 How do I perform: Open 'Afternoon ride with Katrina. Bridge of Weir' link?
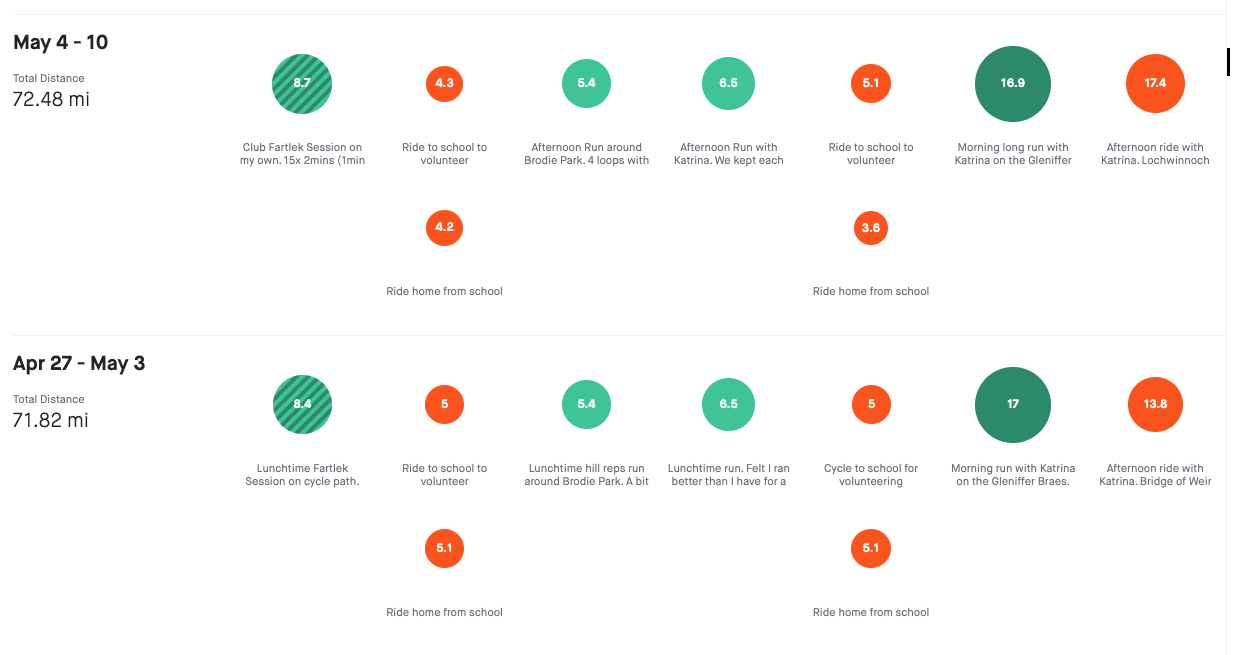(1155, 475)
